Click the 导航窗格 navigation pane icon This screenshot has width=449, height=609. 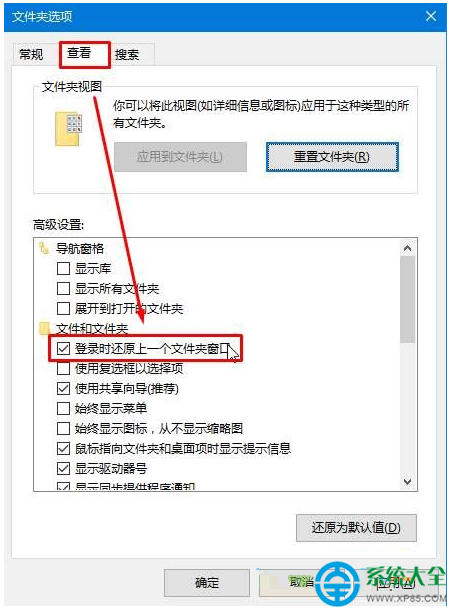44,248
